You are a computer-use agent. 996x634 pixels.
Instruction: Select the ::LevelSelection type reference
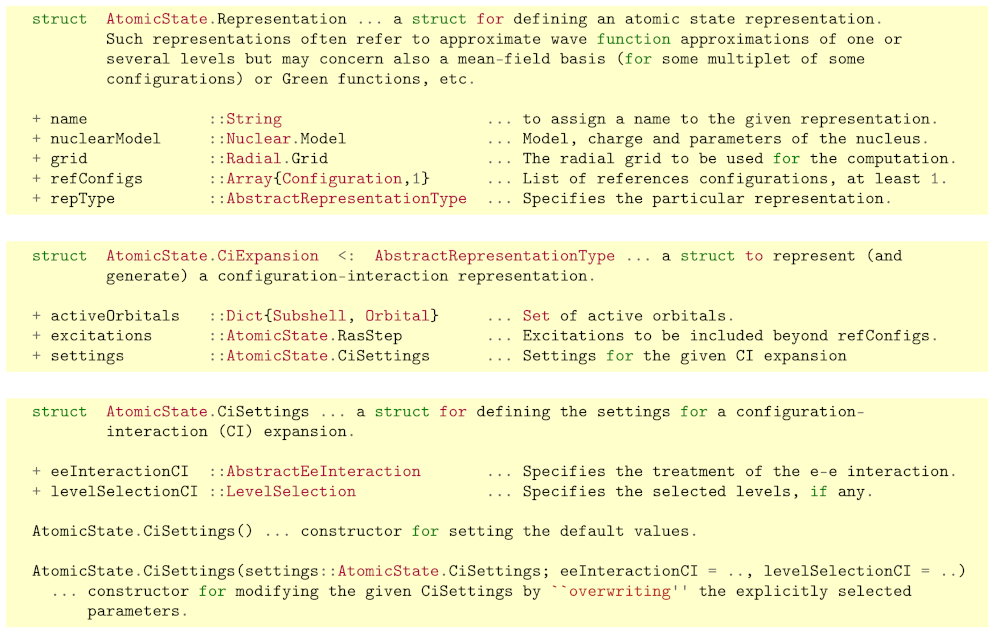coord(282,492)
